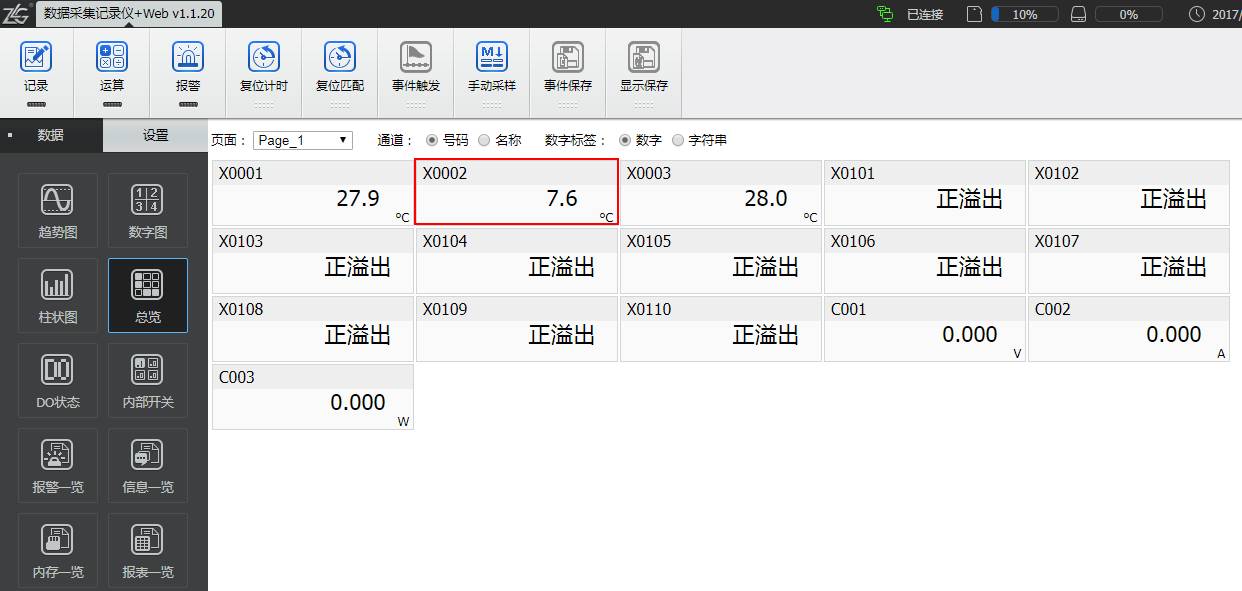Open the DO状态 status panel
The image size is (1242, 591).
pos(58,380)
